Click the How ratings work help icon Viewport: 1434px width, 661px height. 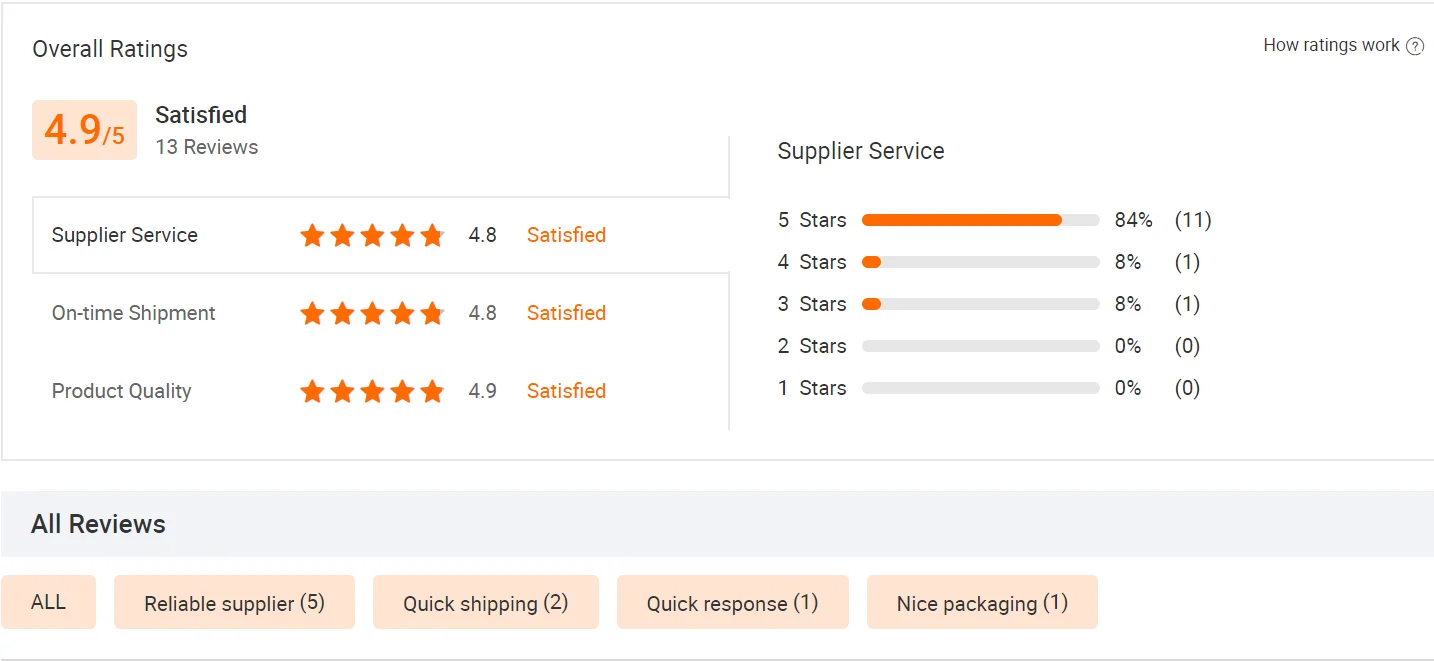(x=1415, y=46)
